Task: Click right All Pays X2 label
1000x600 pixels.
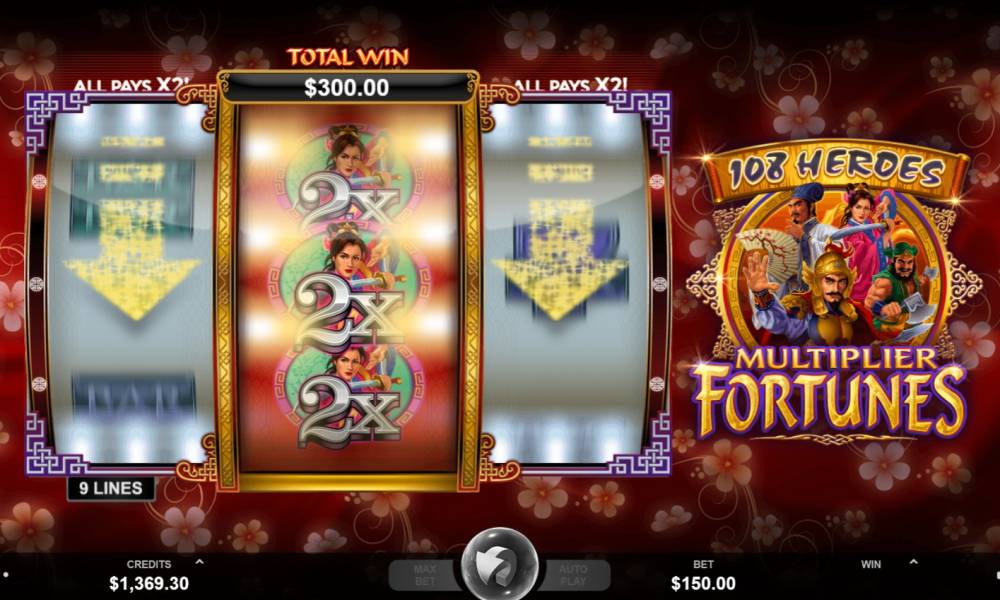Action: (570, 85)
